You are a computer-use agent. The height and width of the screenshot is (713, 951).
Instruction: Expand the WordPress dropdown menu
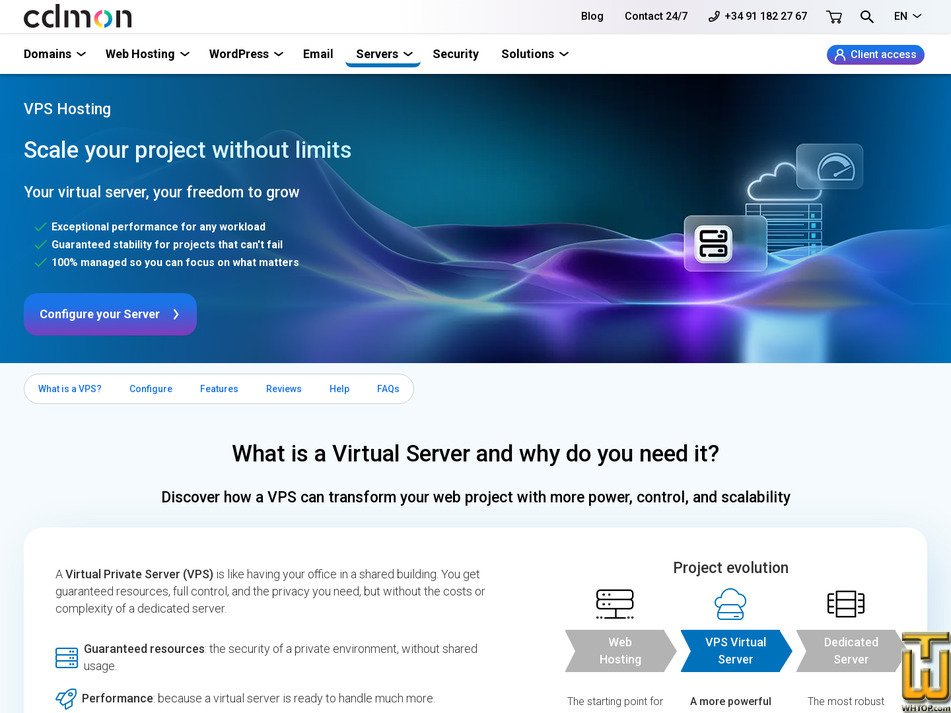pos(245,54)
